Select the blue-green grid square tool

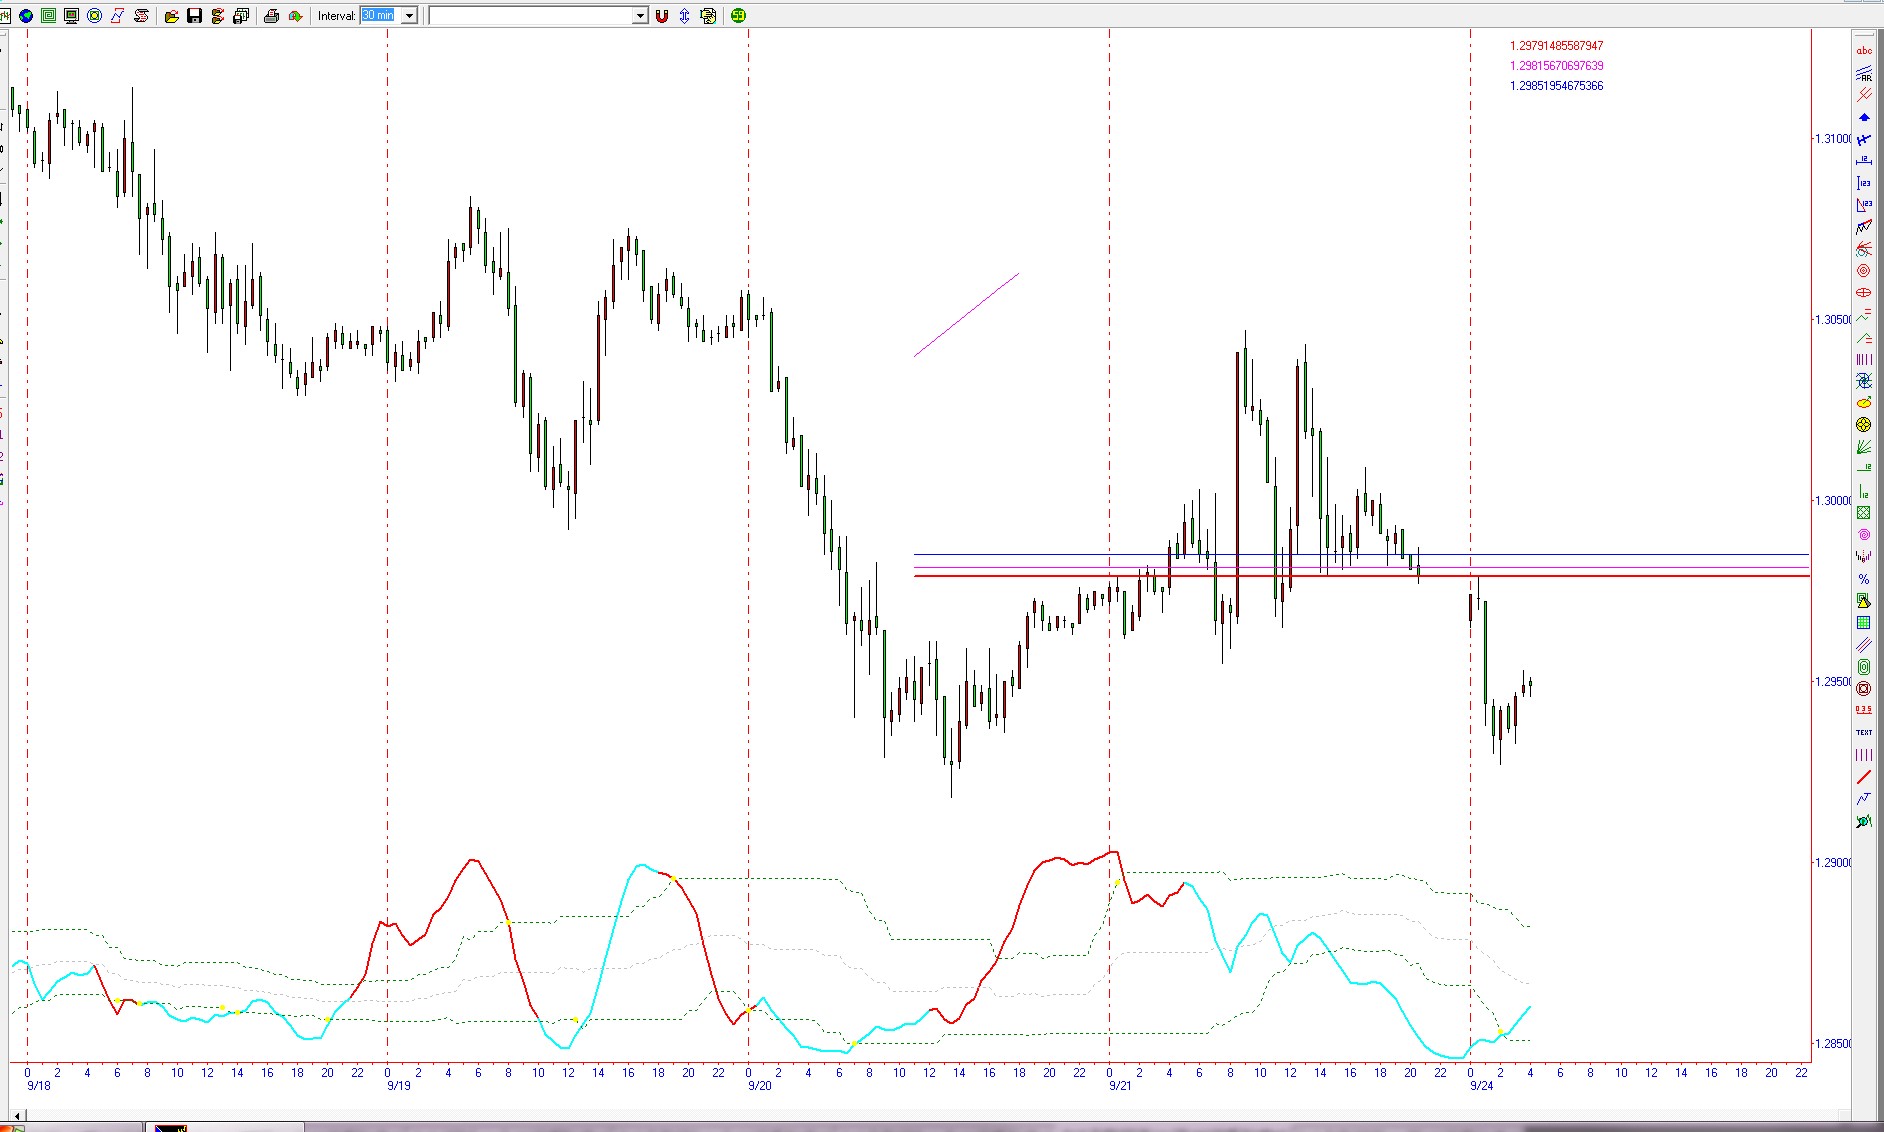(1864, 623)
